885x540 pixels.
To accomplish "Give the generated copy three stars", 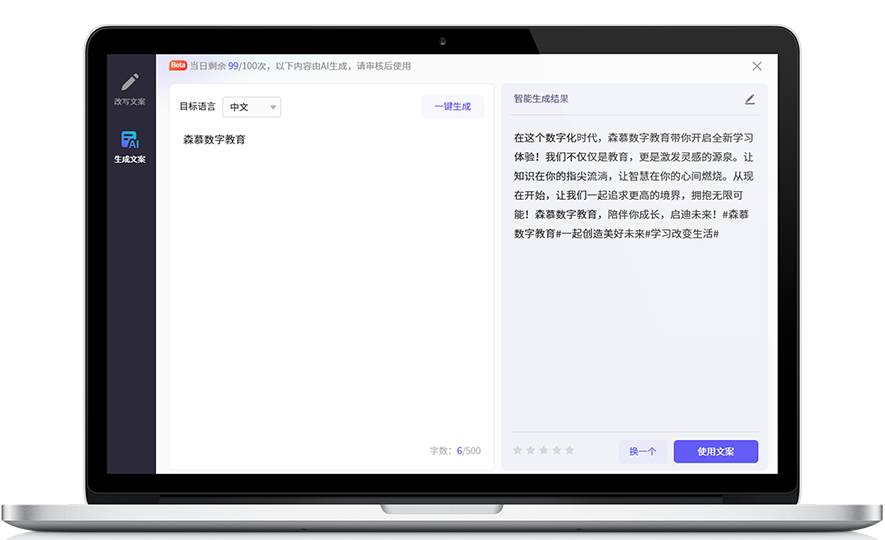I will tap(544, 451).
